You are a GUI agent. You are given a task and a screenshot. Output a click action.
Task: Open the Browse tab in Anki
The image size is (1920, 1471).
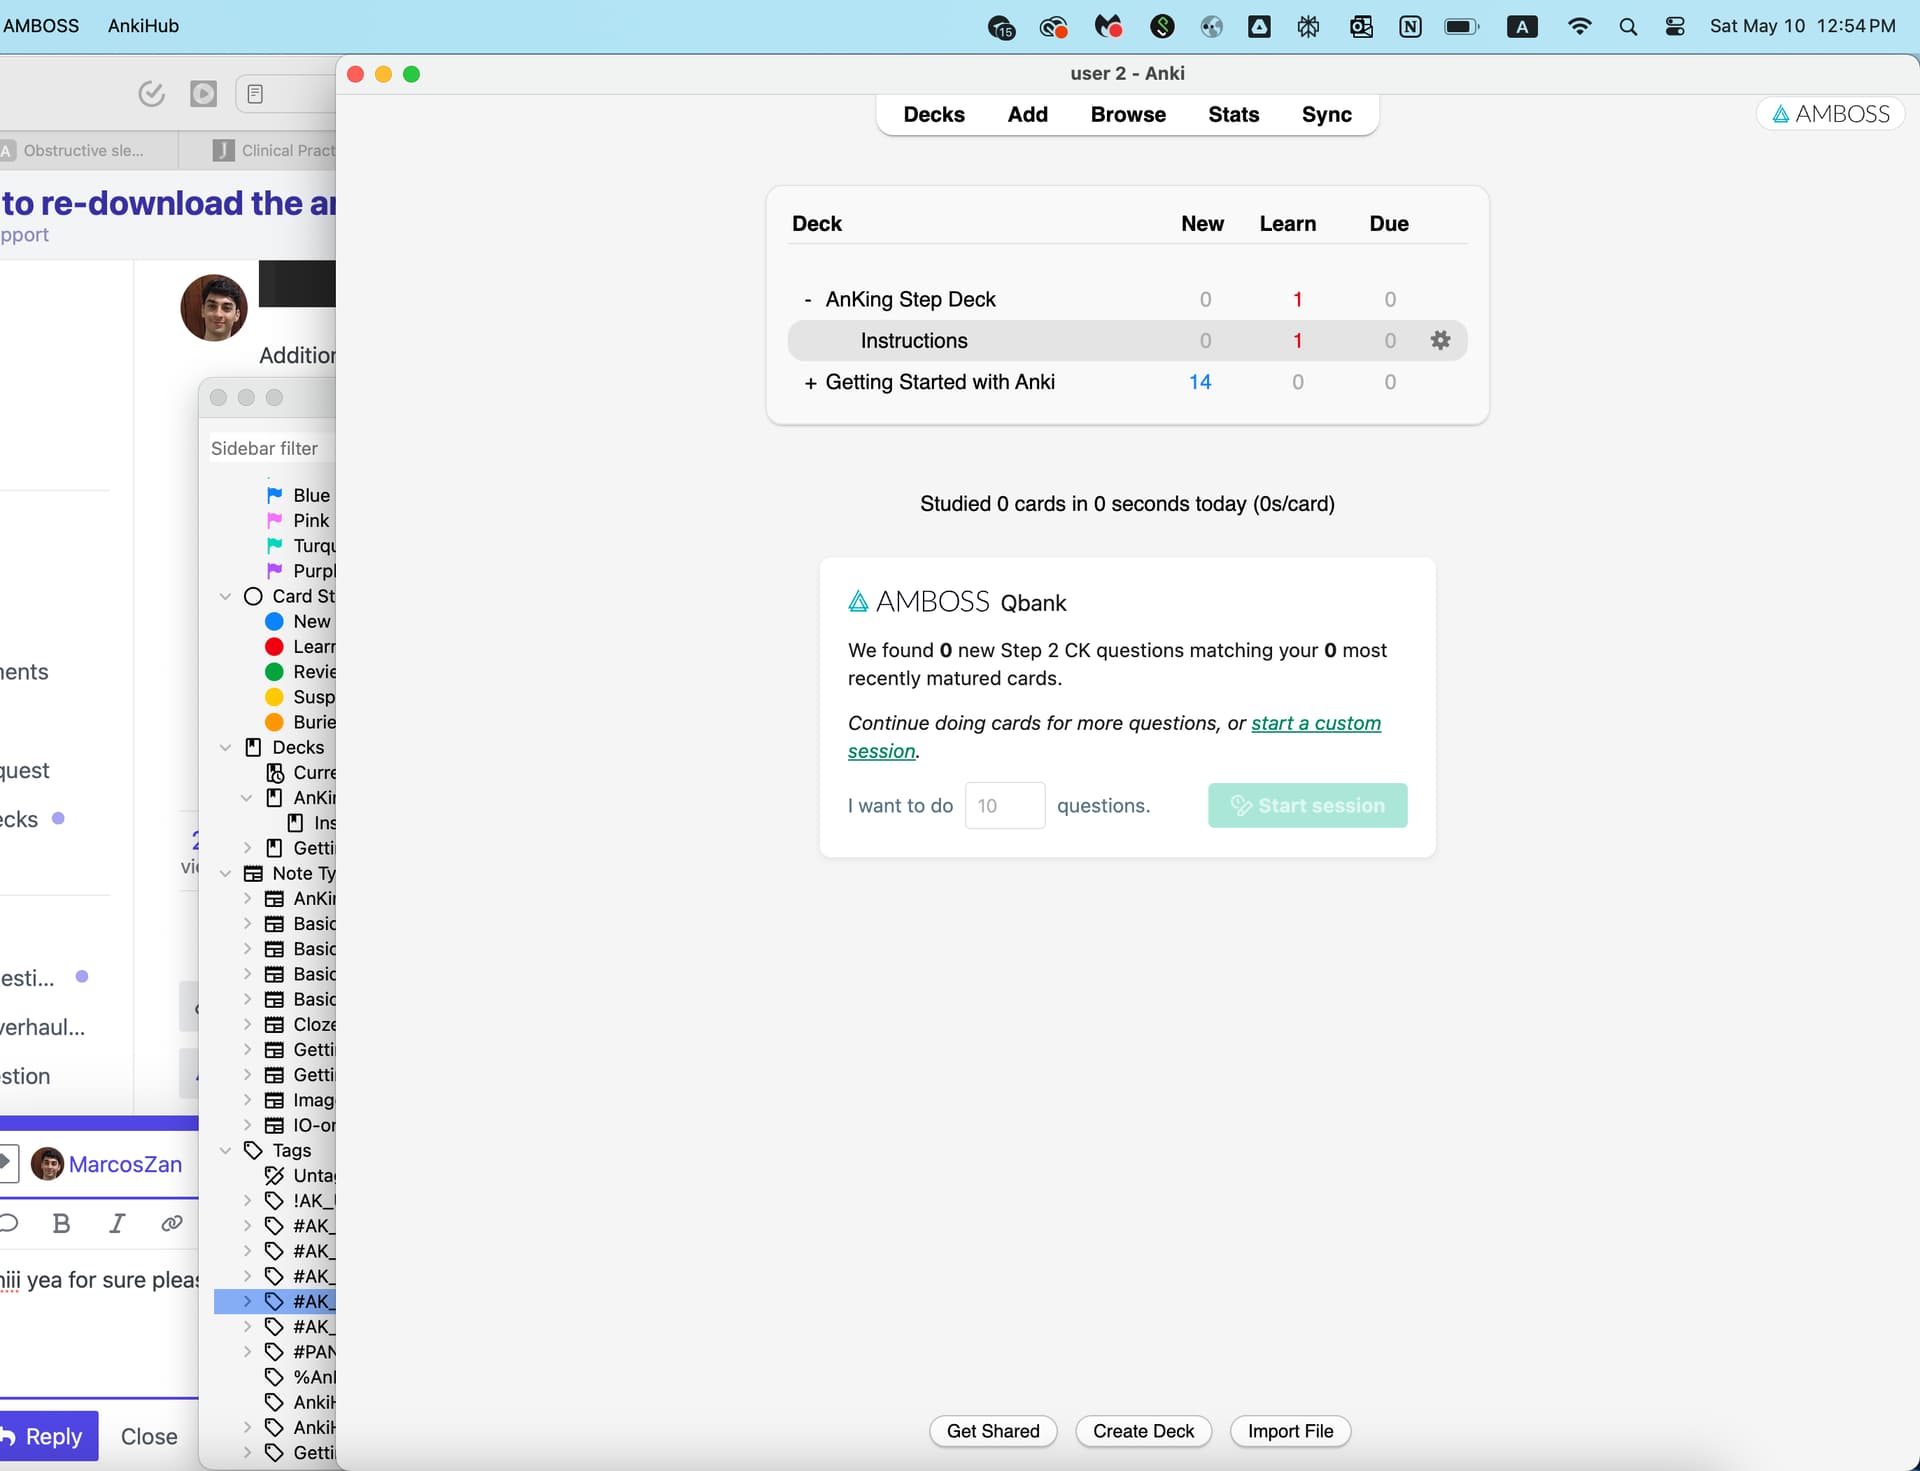pyautogui.click(x=1127, y=115)
